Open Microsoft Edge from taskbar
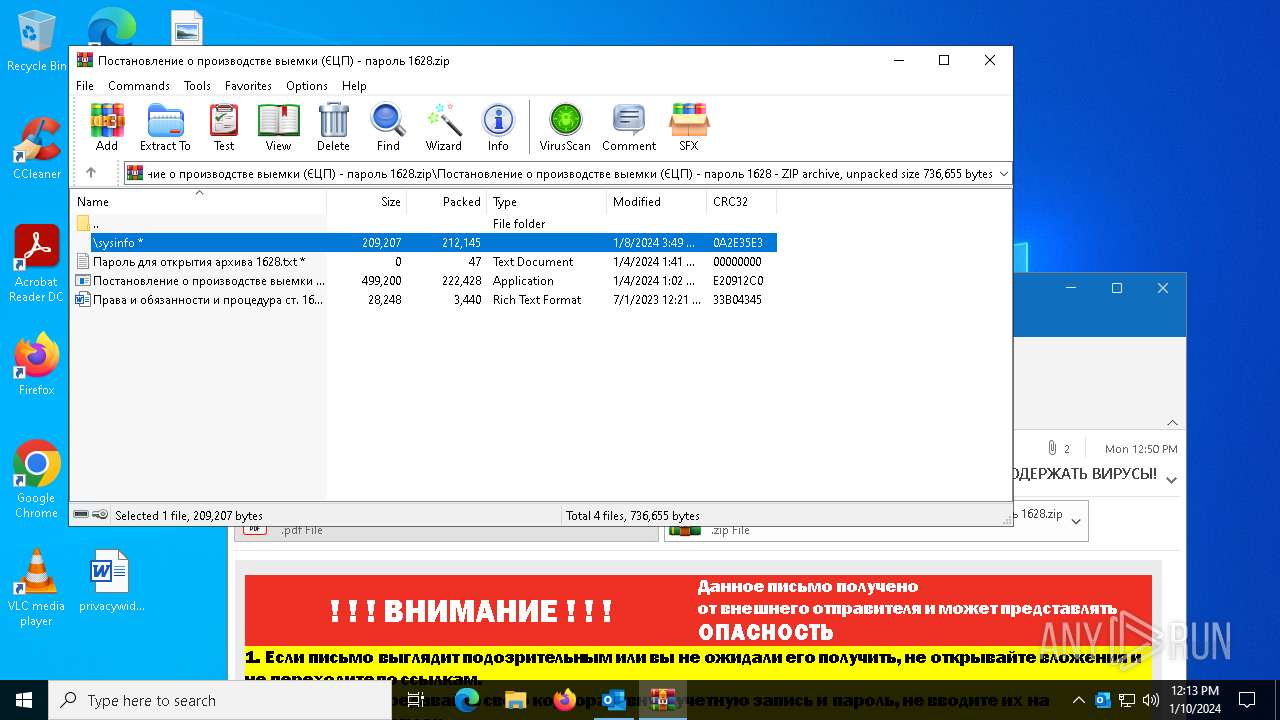The image size is (1280, 720). (x=467, y=700)
